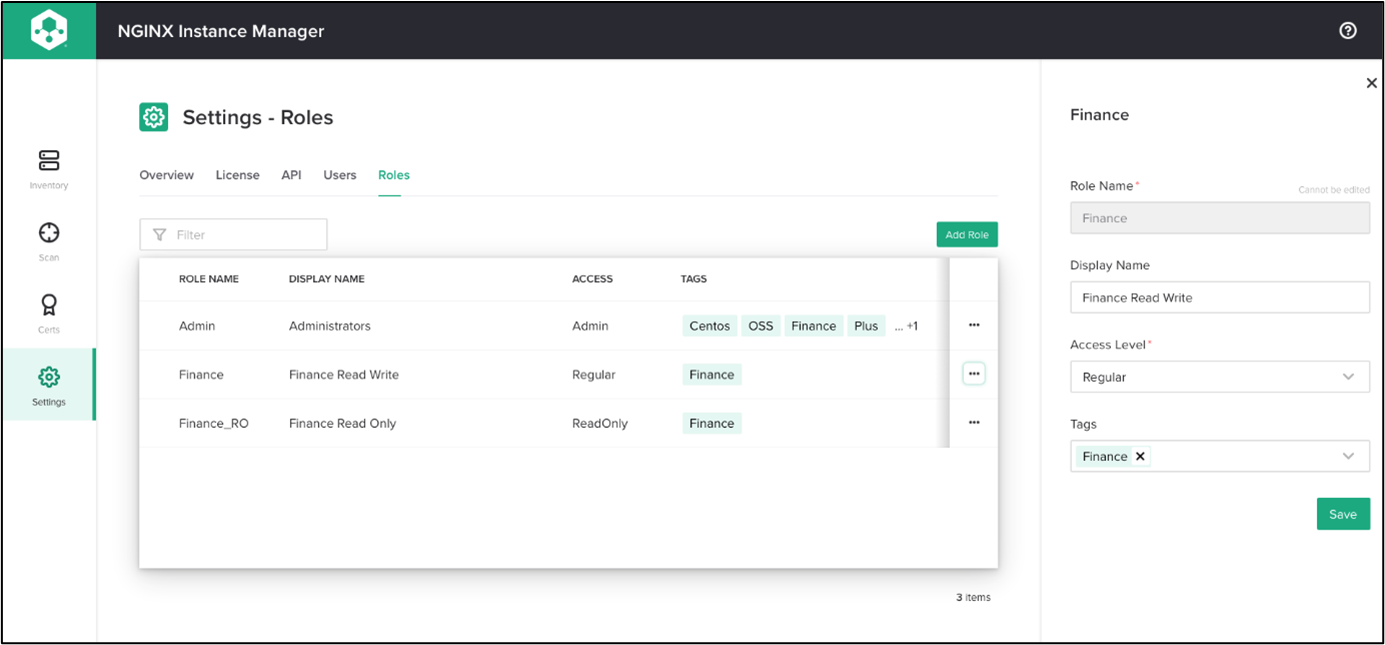Switch to the Overview tab

coord(166,175)
